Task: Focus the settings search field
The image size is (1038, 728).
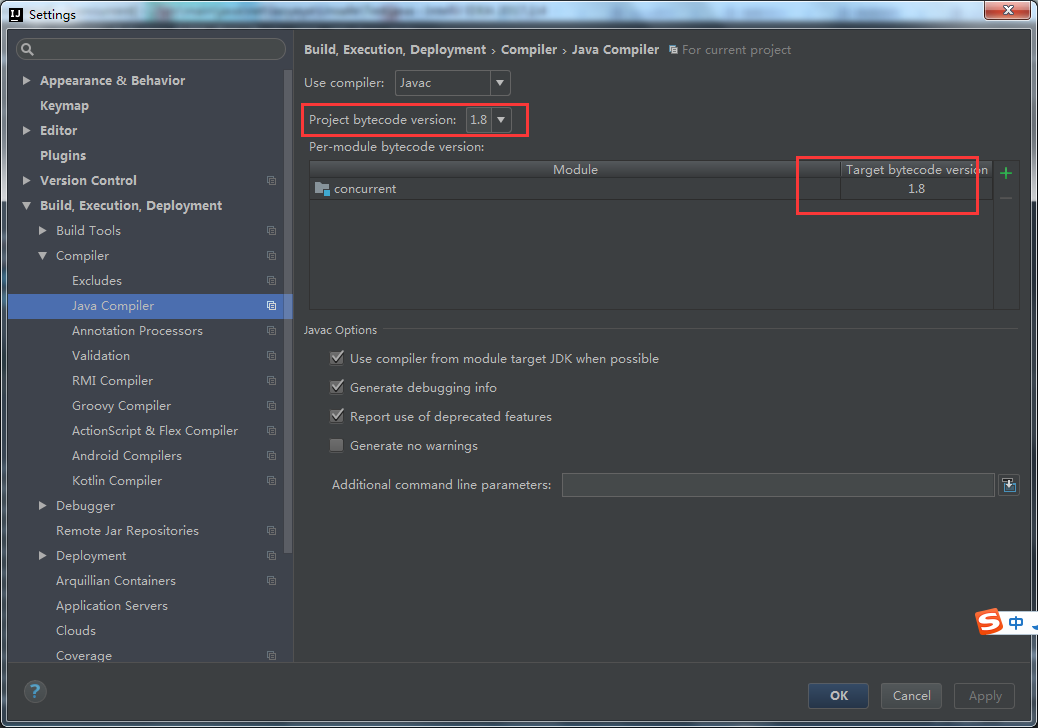Action: pyautogui.click(x=151, y=49)
